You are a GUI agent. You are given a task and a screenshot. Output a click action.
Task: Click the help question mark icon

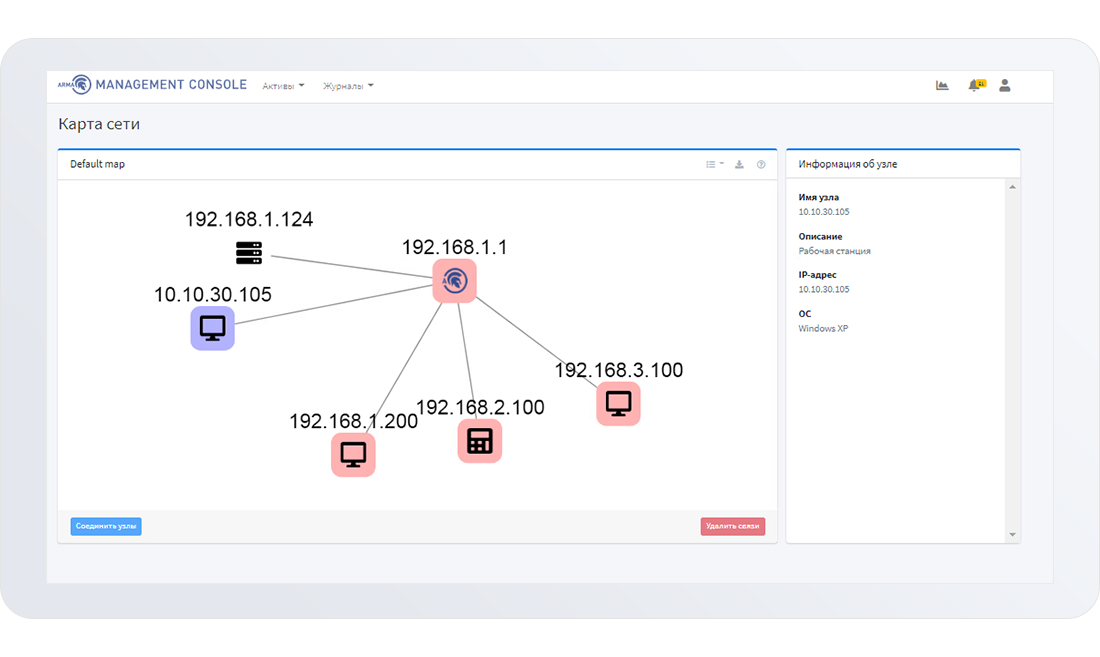761,164
